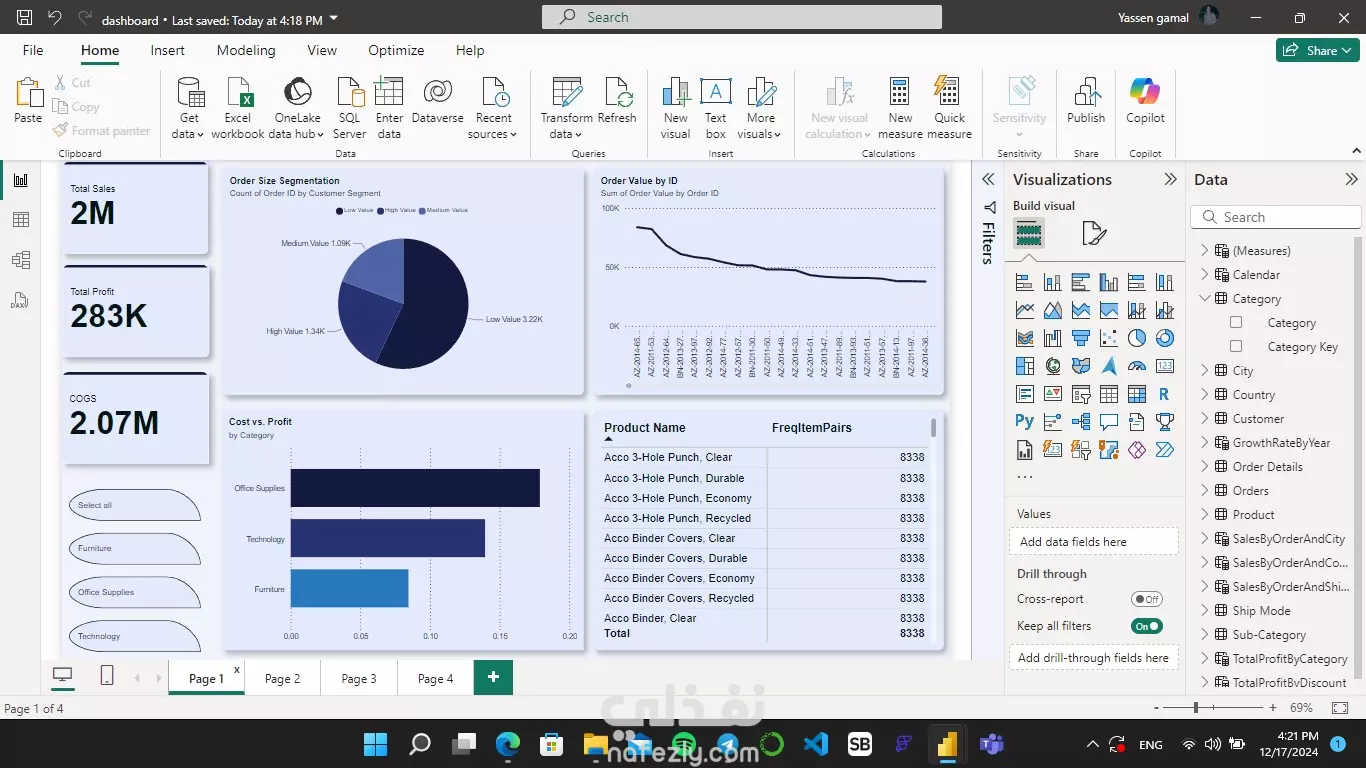This screenshot has height=768, width=1366.
Task: Add a new page with plus button
Action: click(x=493, y=677)
